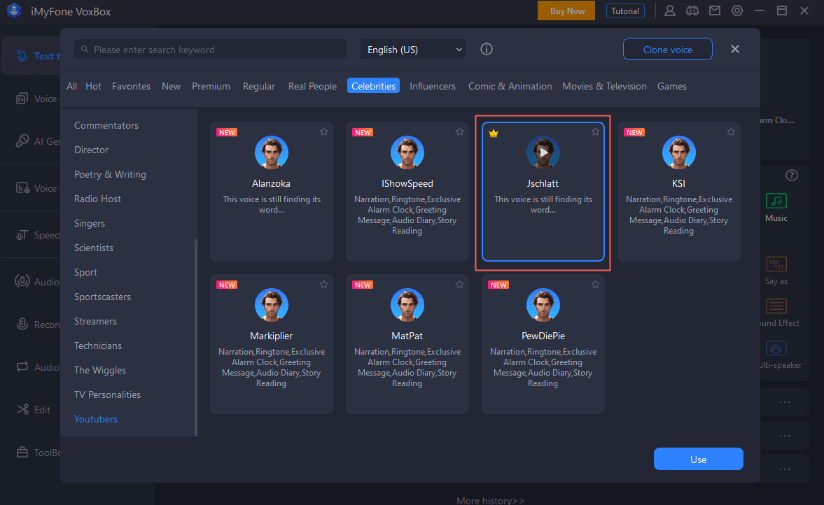Choose the Radio Host subcategory
This screenshot has height=505, width=824.
(x=98, y=199)
